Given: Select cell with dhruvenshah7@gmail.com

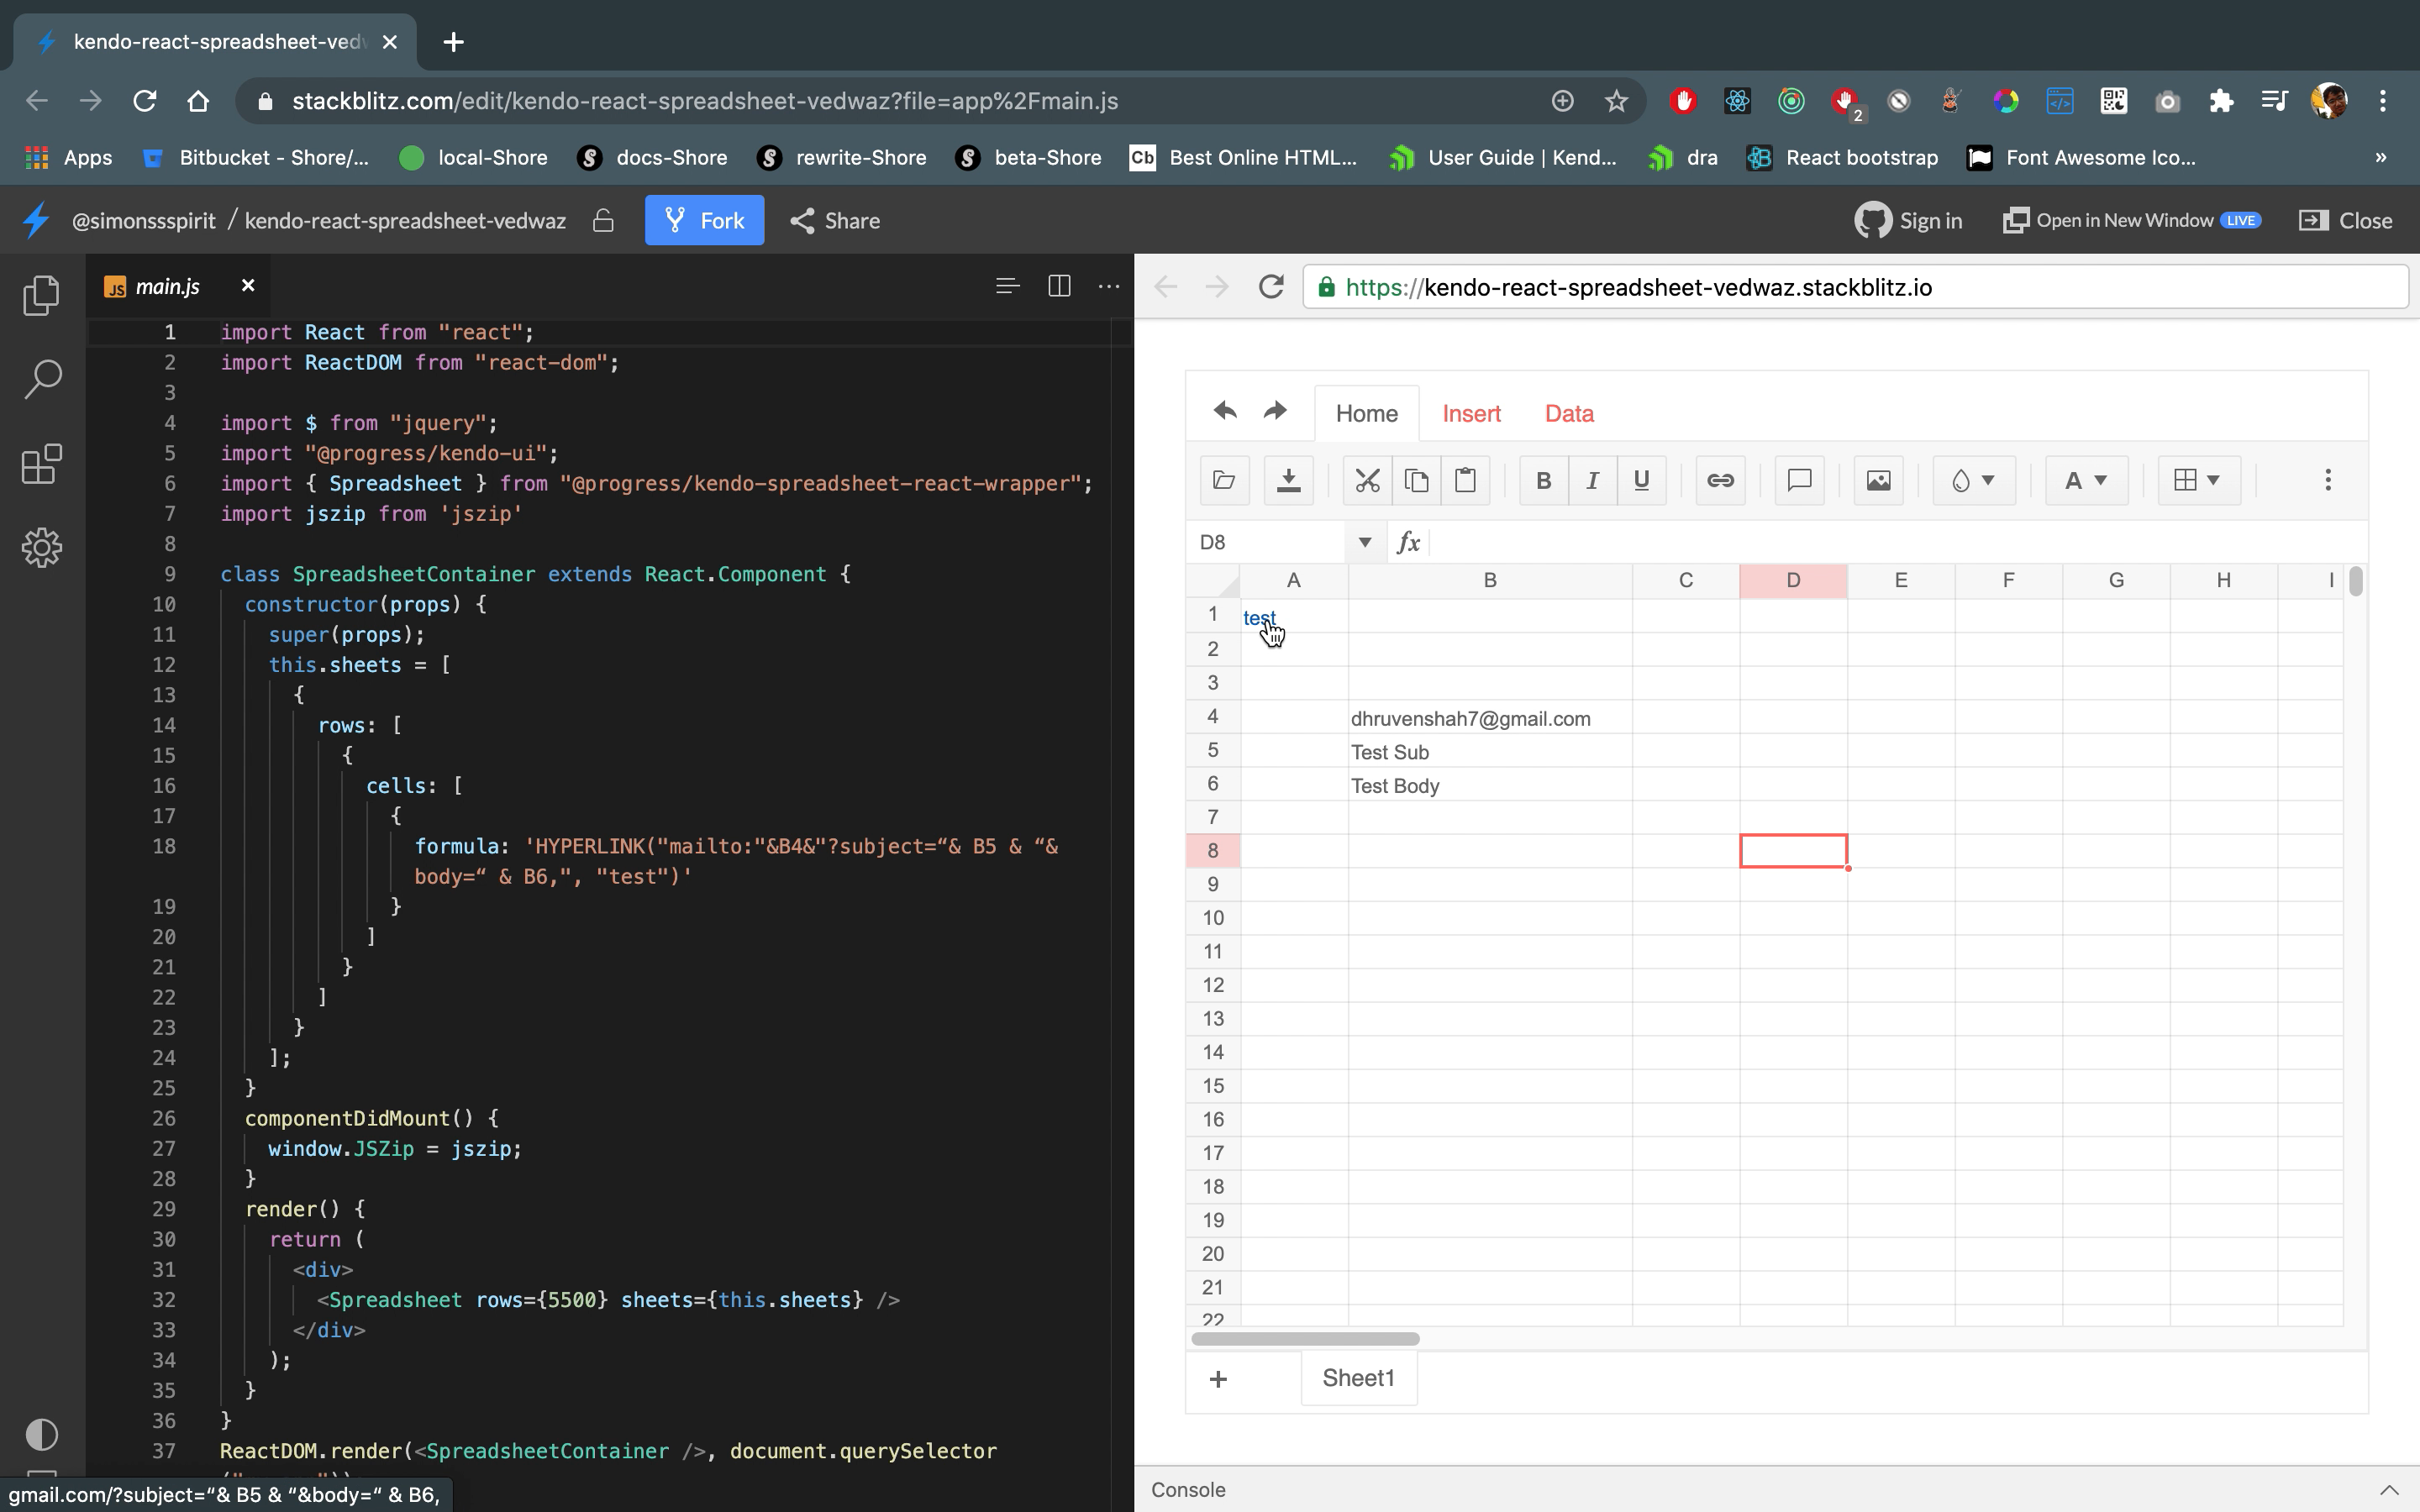Looking at the screenshot, I should 1489,718.
